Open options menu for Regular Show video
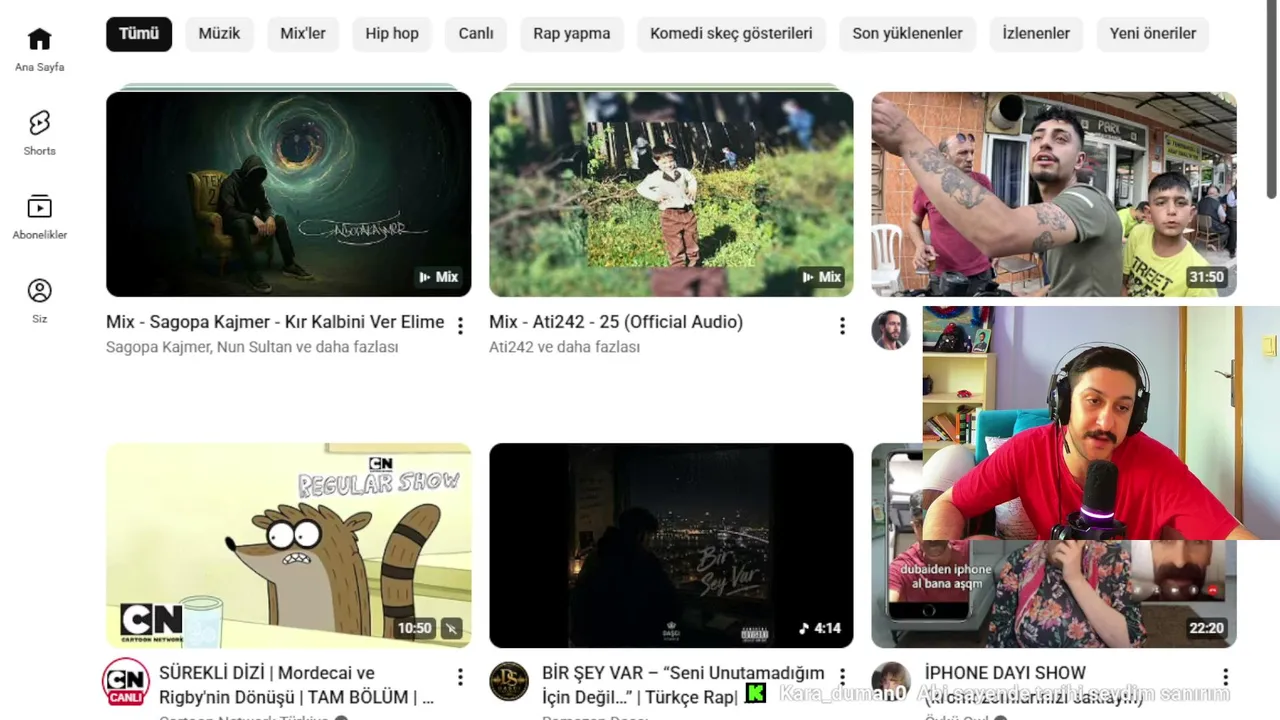 [x=460, y=677]
